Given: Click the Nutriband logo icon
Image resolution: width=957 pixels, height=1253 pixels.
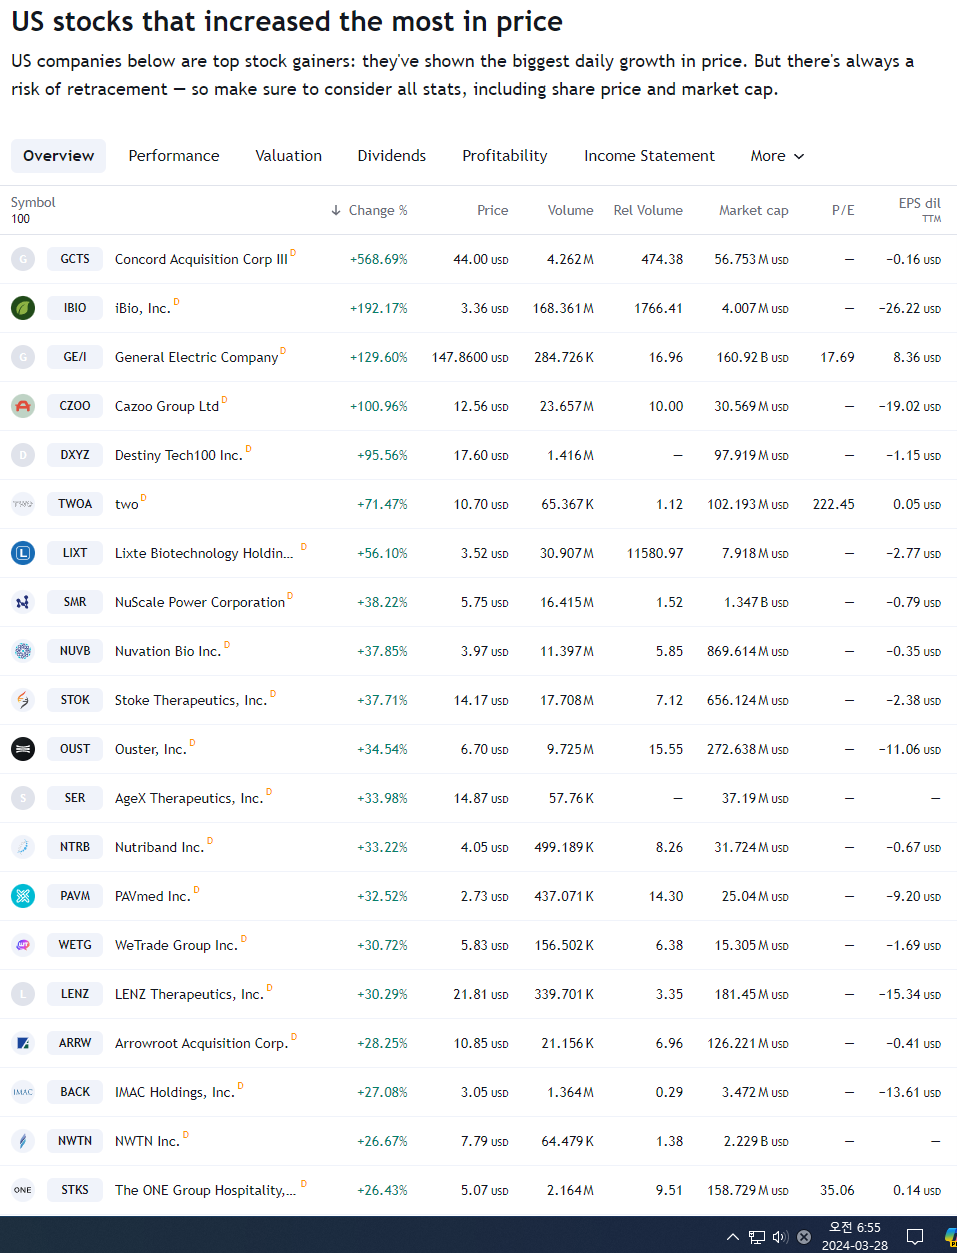Looking at the screenshot, I should click(23, 847).
